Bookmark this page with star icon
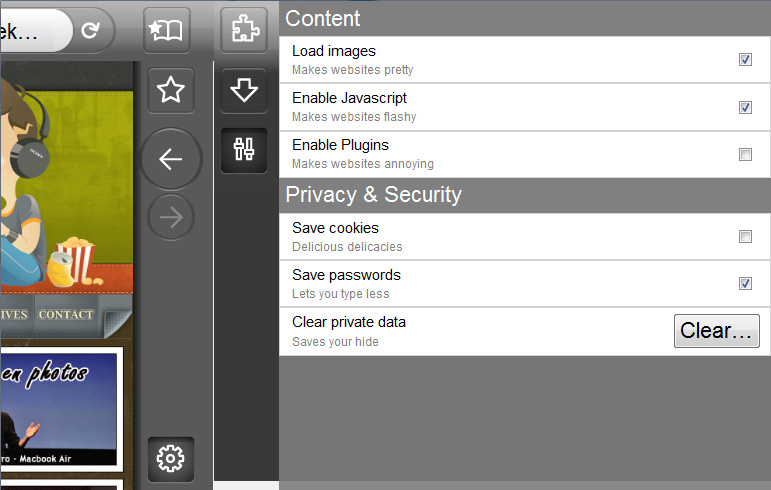771x490 pixels. click(x=171, y=91)
